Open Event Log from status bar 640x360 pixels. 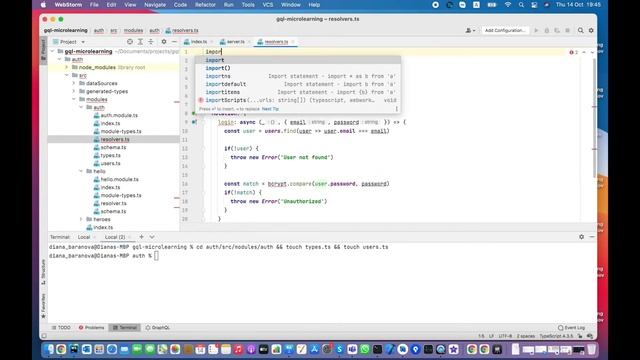(571, 328)
